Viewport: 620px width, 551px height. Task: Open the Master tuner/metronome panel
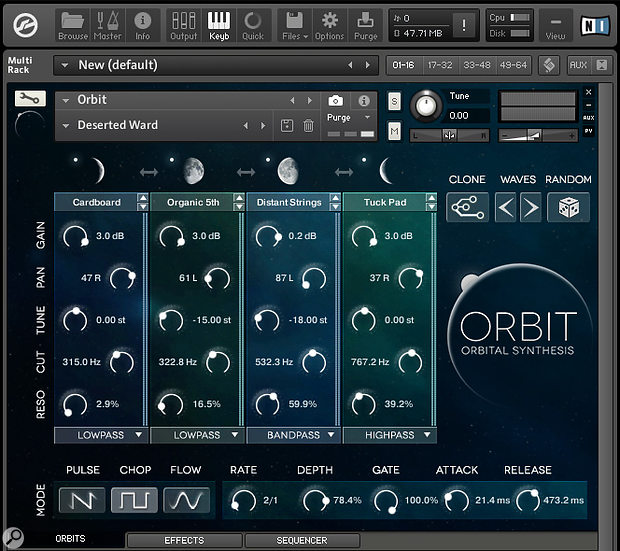[x=108, y=25]
